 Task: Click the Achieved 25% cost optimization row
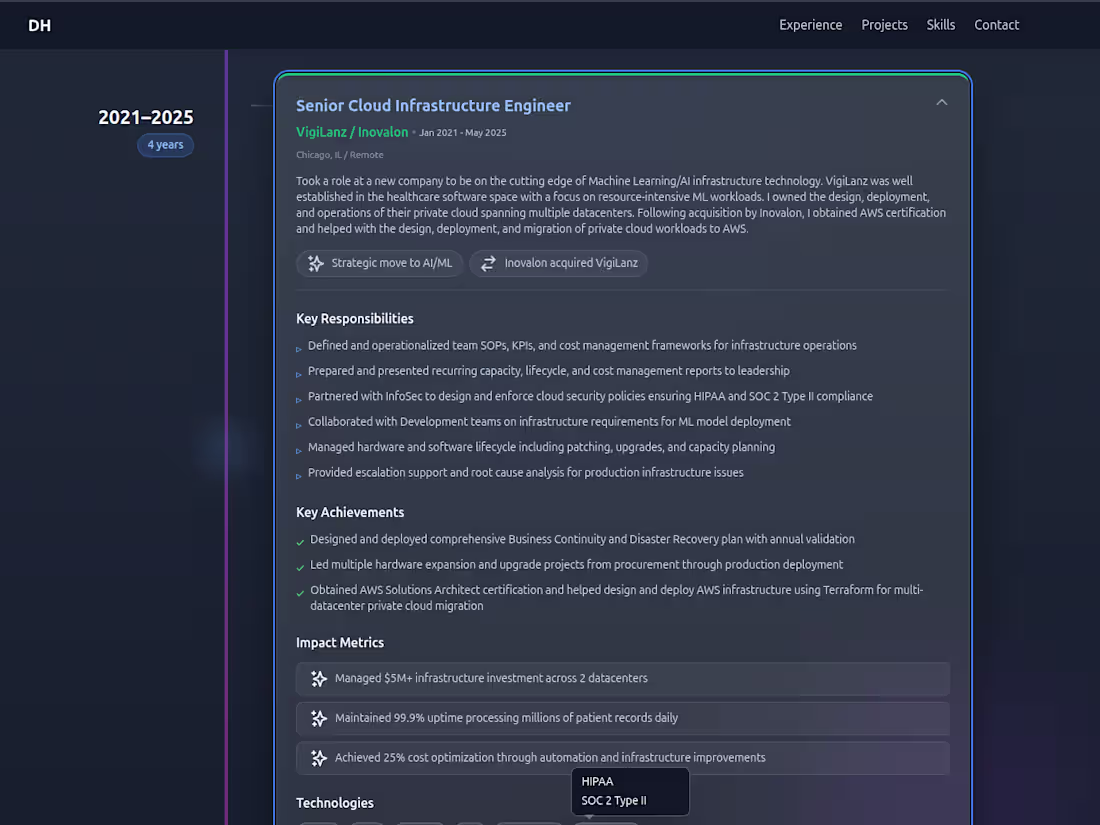(623, 758)
